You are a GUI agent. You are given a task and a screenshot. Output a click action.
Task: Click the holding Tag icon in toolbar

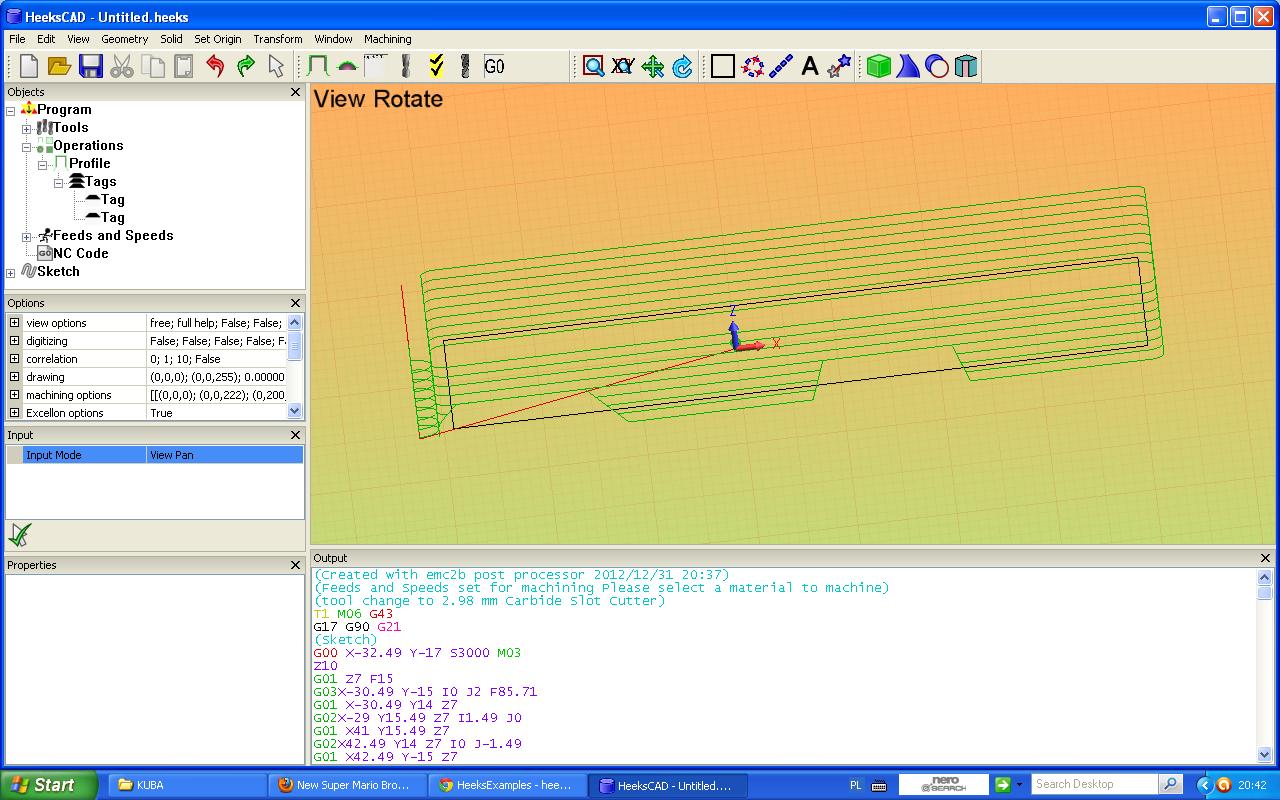tap(347, 66)
